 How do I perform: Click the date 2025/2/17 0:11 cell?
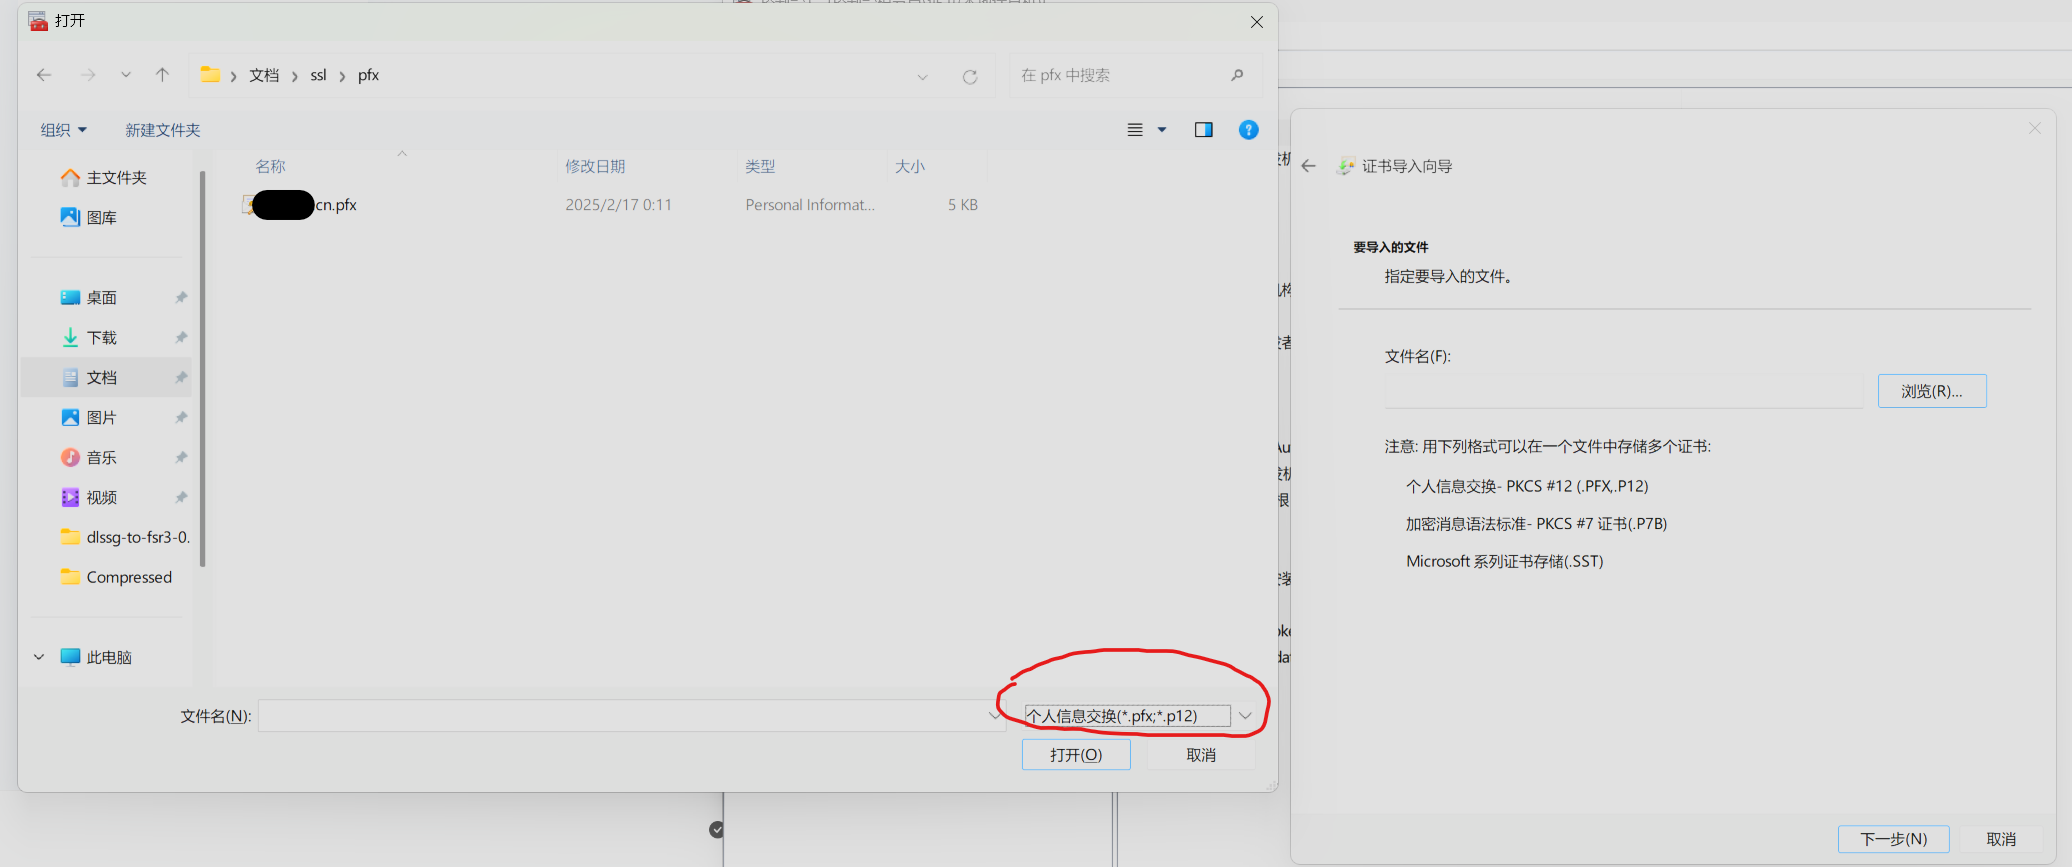(618, 205)
